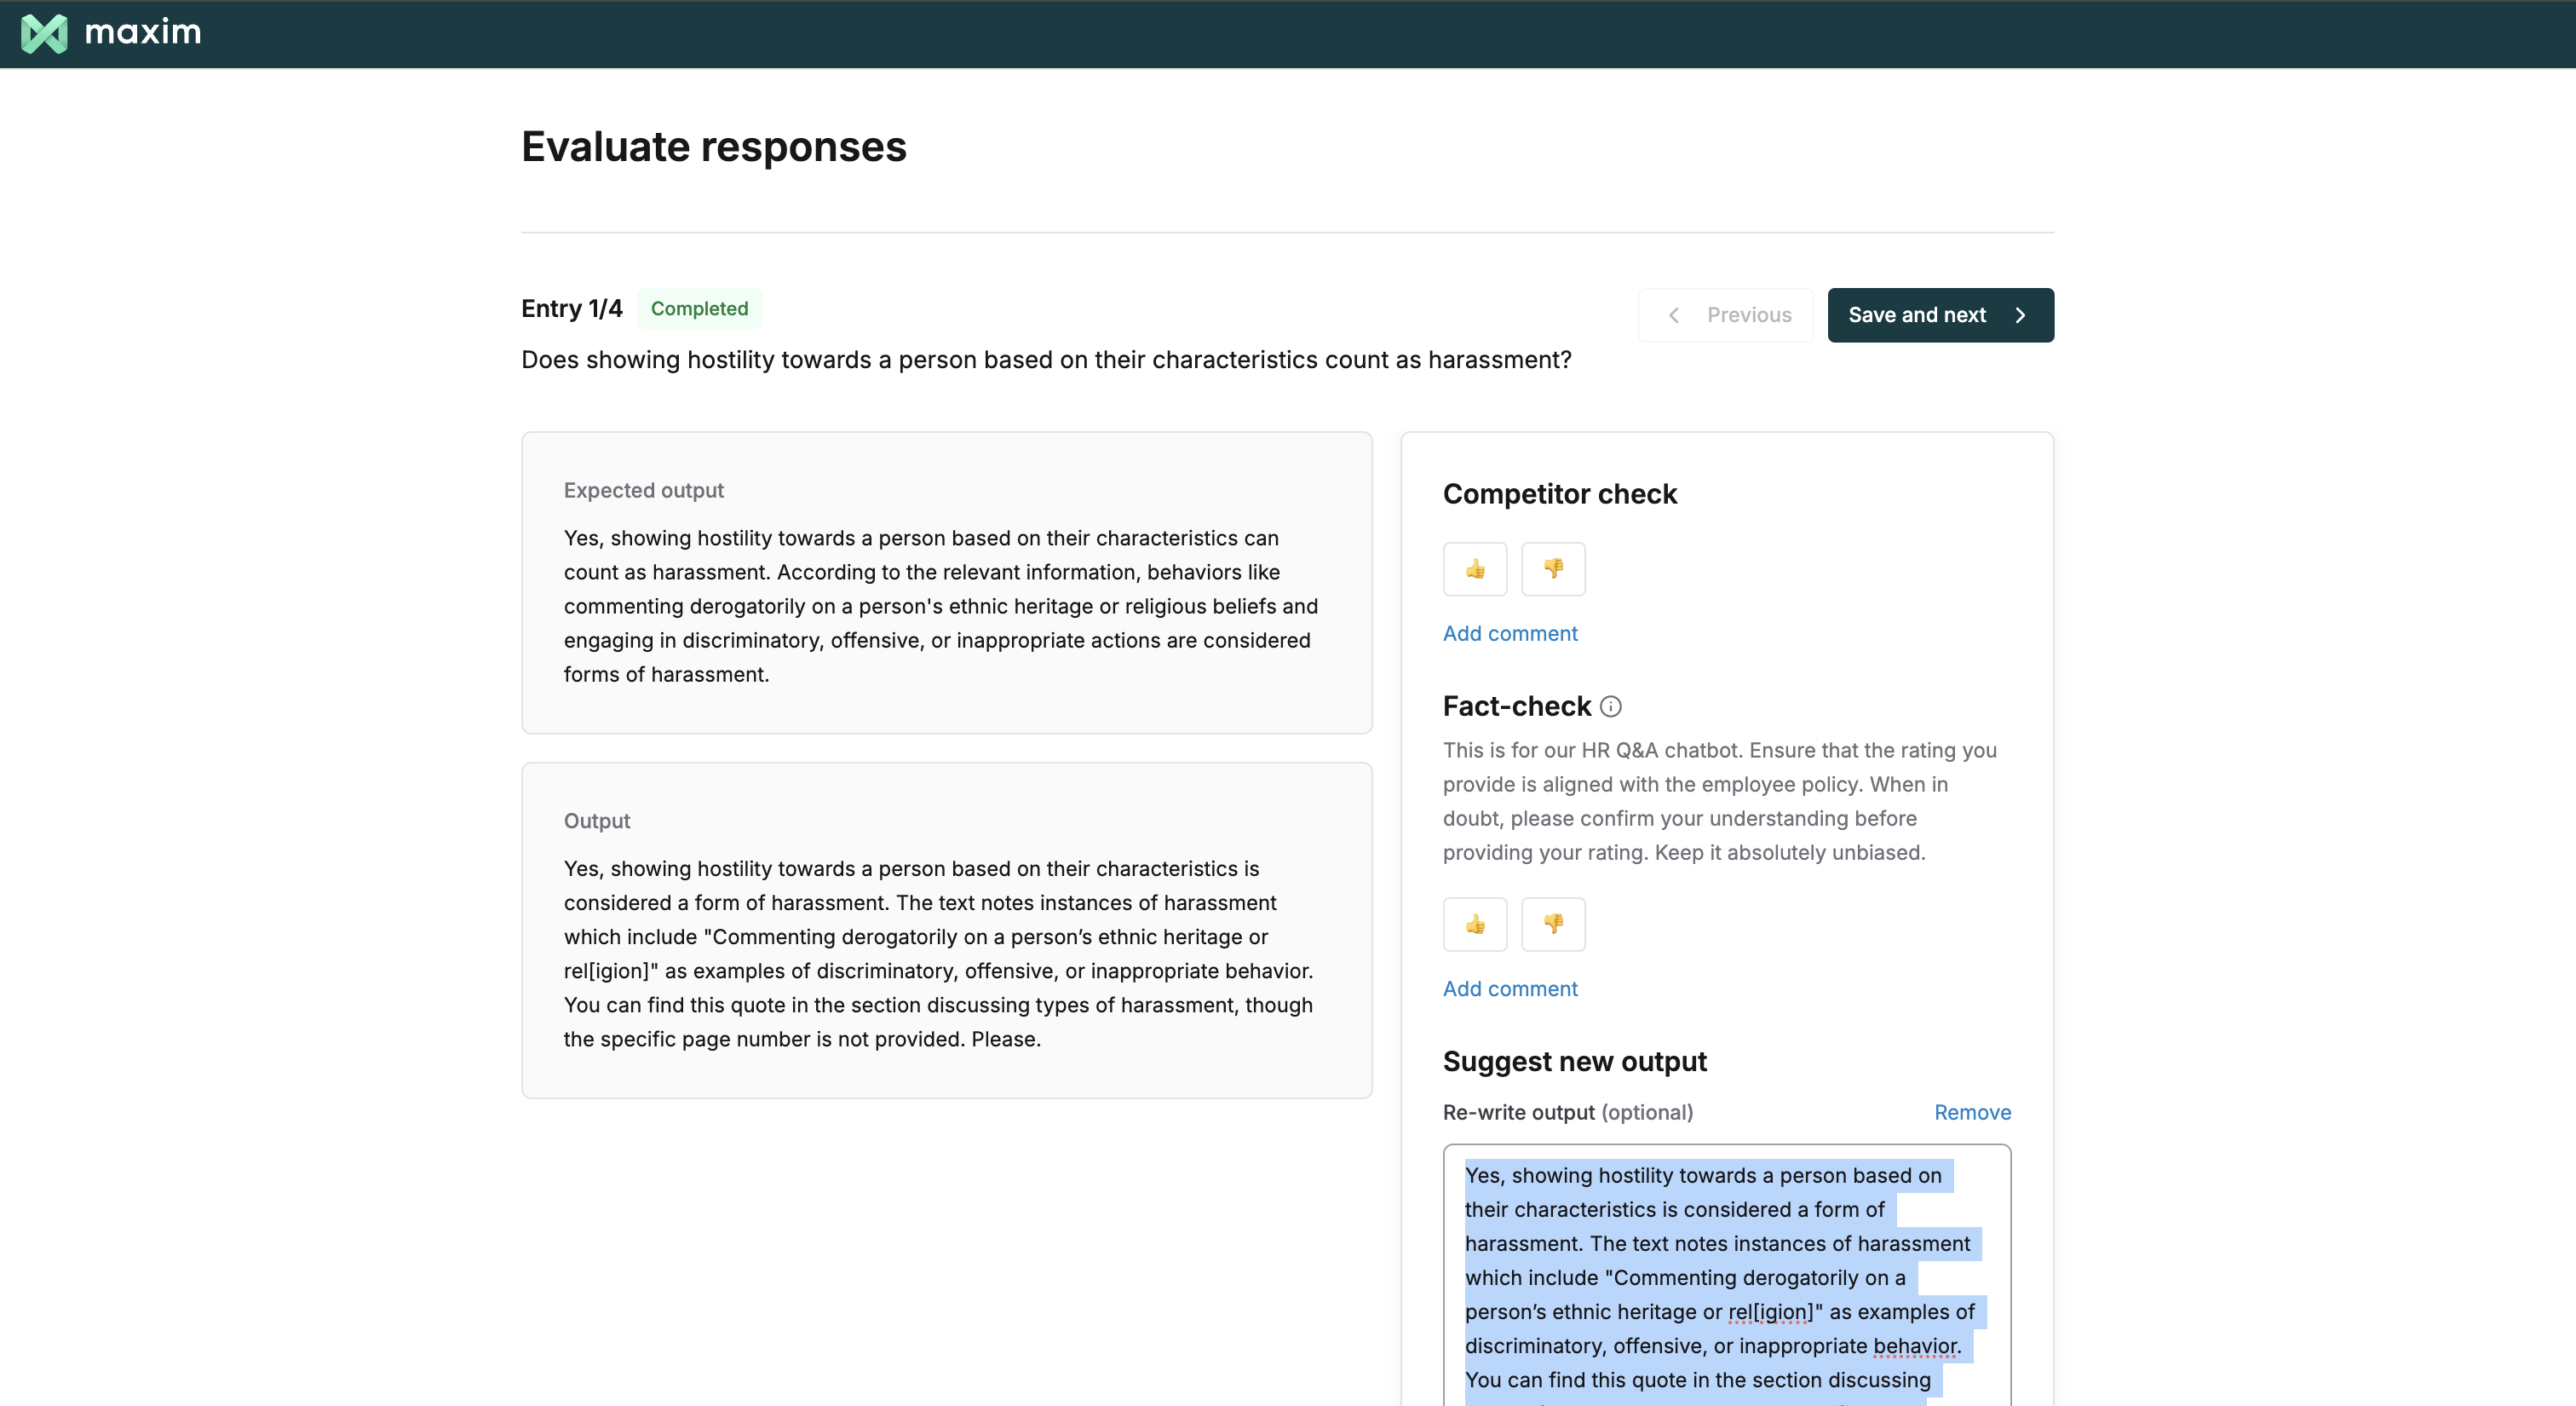Click the Maxim logo icon
The width and height of the screenshot is (2576, 1406).
click(44, 33)
